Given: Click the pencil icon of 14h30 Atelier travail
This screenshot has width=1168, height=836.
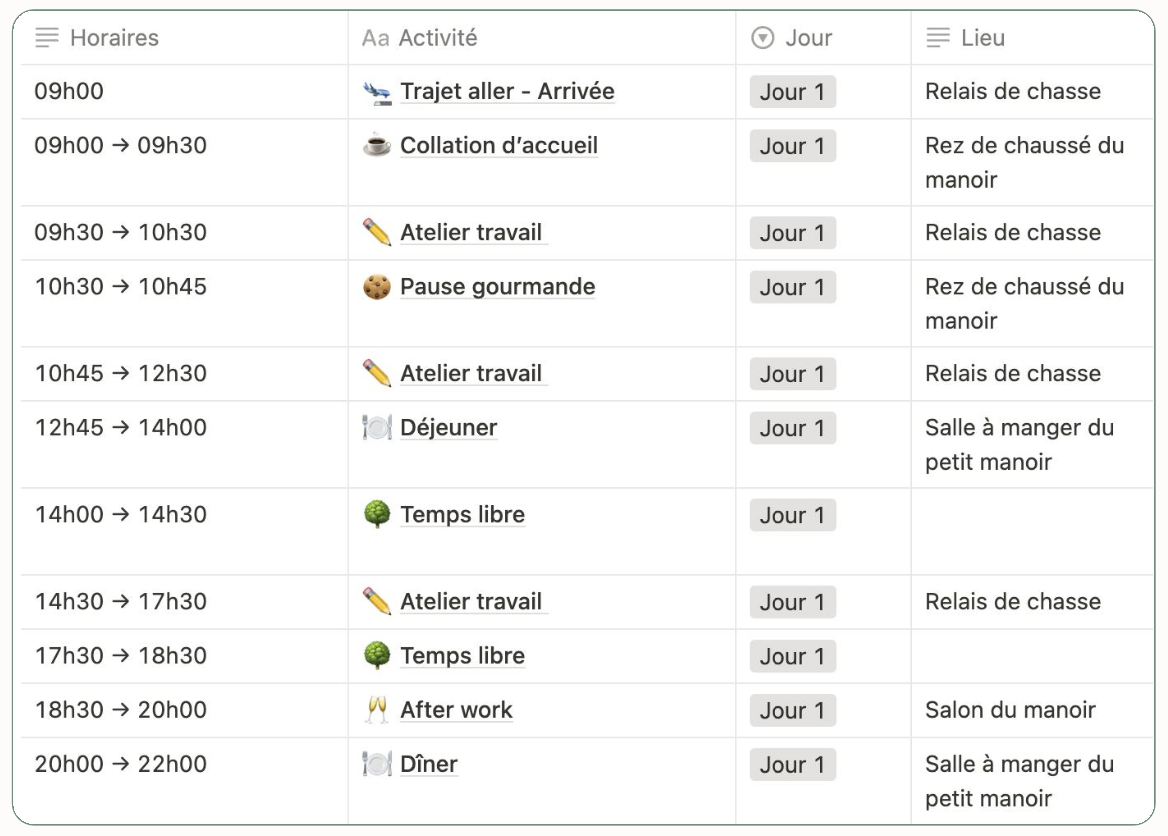Looking at the screenshot, I should tap(377, 601).
